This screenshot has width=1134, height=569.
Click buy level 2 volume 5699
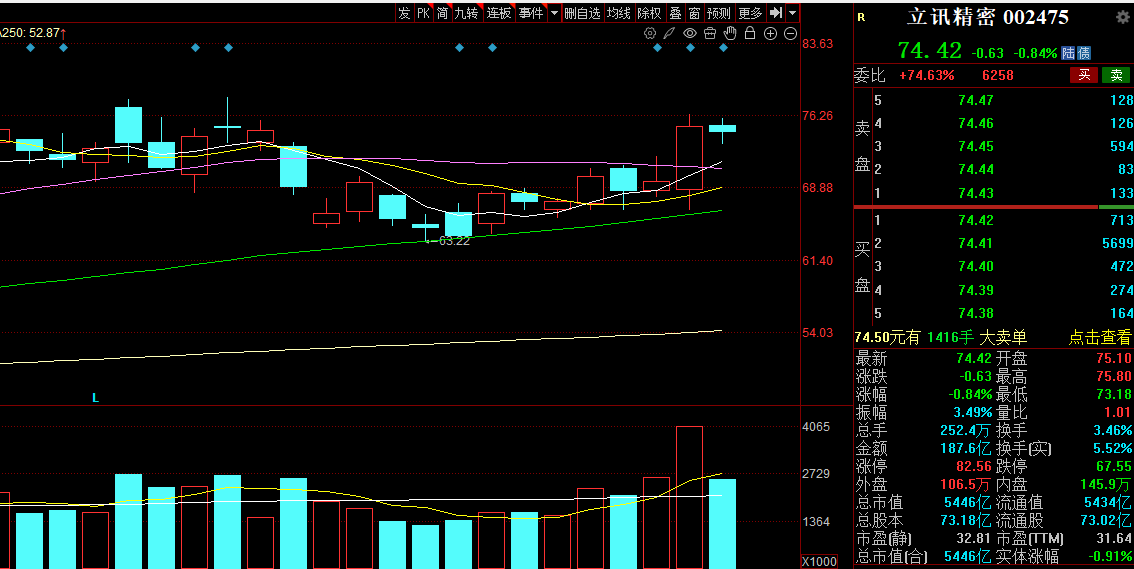click(x=1117, y=244)
